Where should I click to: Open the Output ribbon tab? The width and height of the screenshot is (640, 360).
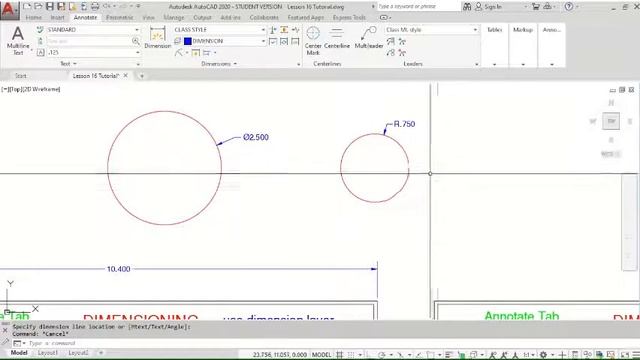coord(202,18)
